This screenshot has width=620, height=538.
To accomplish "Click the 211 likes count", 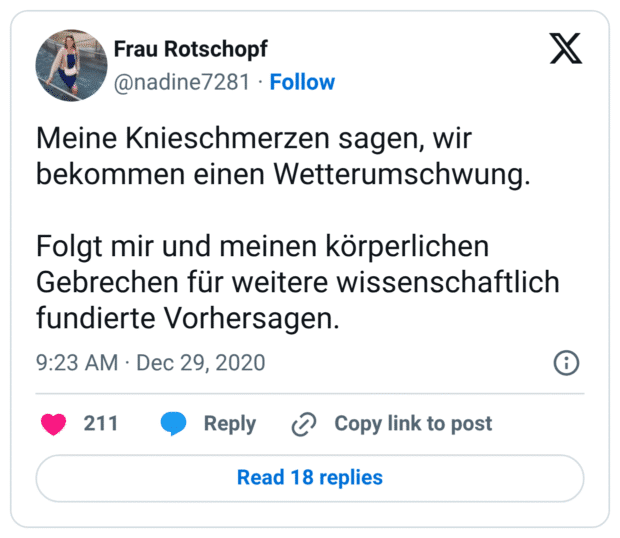I will coord(100,424).
